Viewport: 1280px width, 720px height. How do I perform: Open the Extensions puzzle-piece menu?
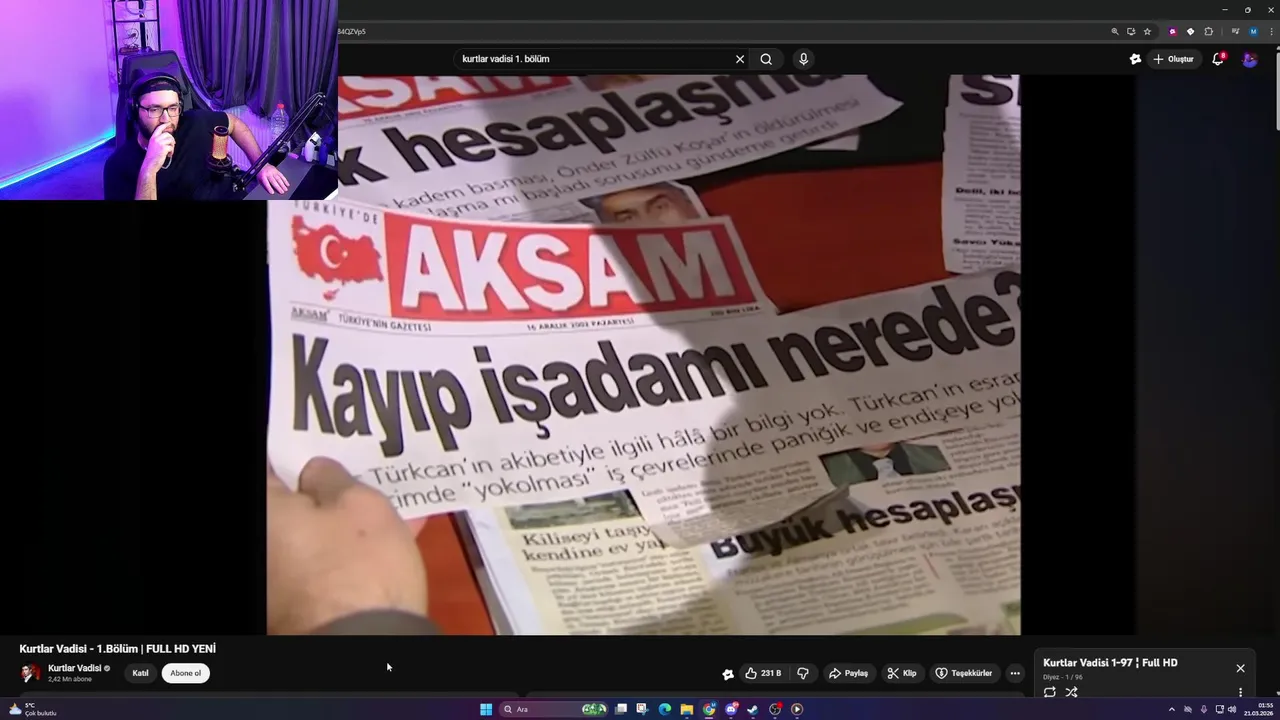1208,31
